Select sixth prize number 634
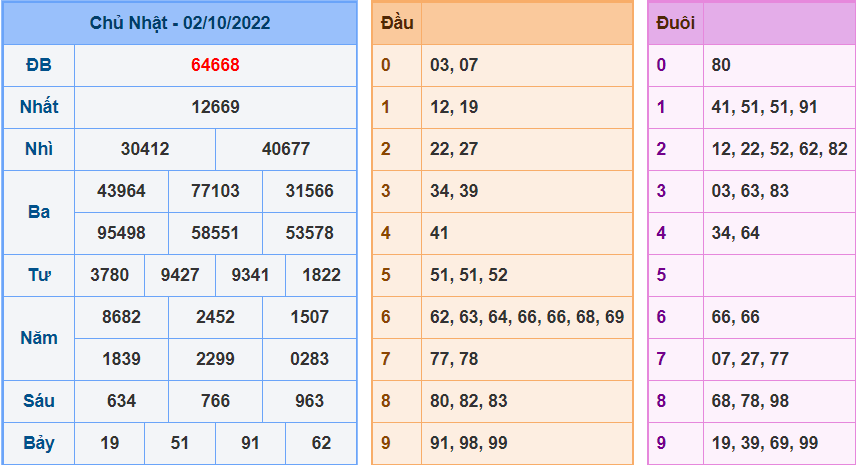 pyautogui.click(x=121, y=401)
